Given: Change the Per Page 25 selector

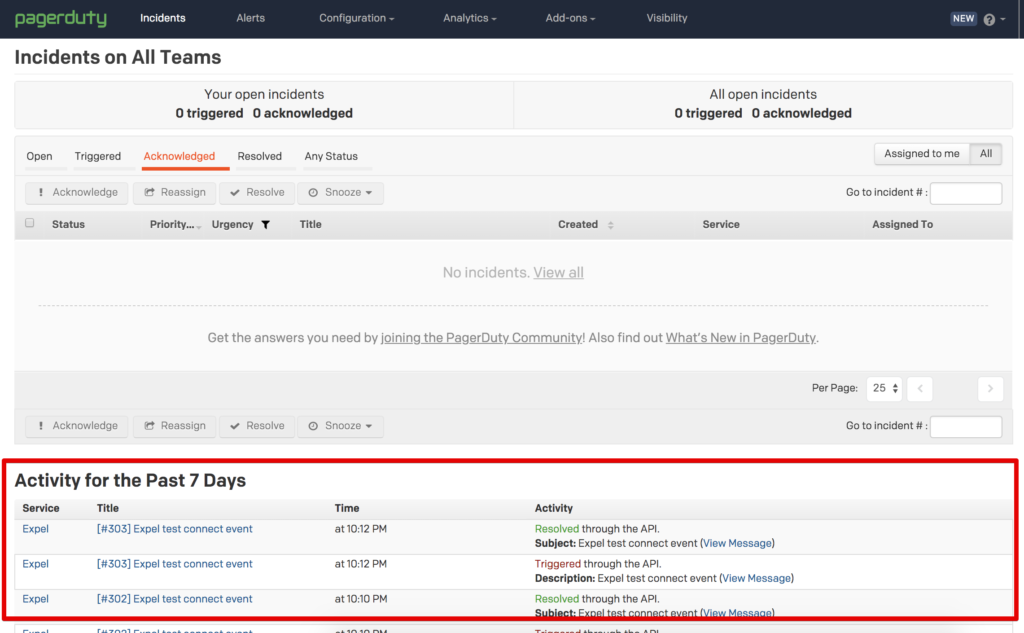Looking at the screenshot, I should (884, 389).
